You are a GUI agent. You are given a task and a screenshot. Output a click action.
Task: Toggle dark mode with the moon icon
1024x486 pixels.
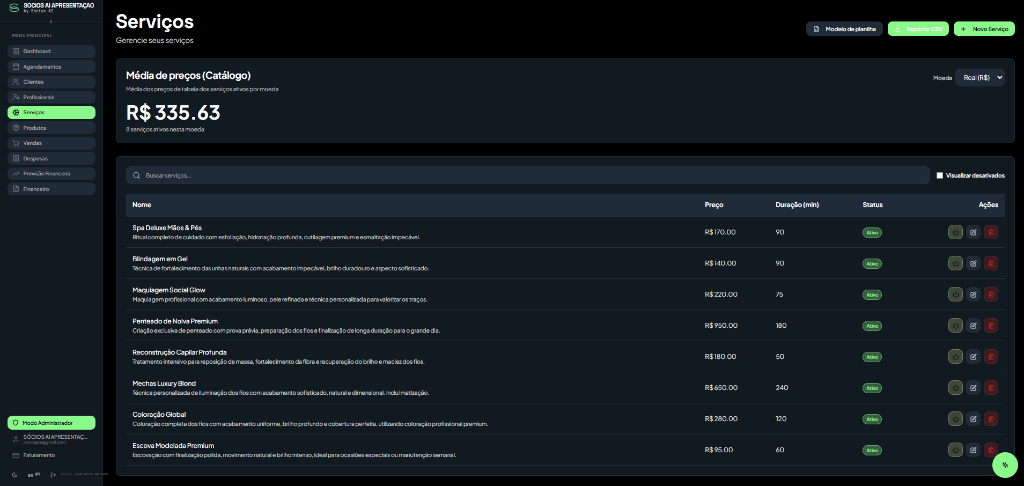[14, 474]
